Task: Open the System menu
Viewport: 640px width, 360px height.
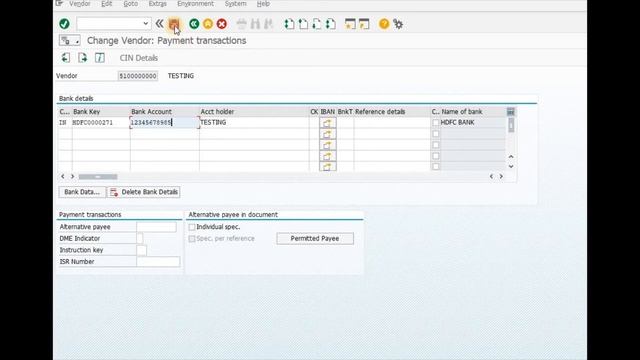Action: 236,4
